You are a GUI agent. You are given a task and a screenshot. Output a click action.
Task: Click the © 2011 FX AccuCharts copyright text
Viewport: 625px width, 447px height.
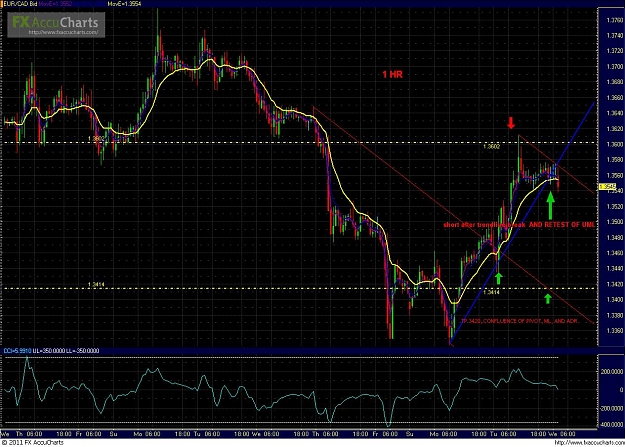coord(32,443)
